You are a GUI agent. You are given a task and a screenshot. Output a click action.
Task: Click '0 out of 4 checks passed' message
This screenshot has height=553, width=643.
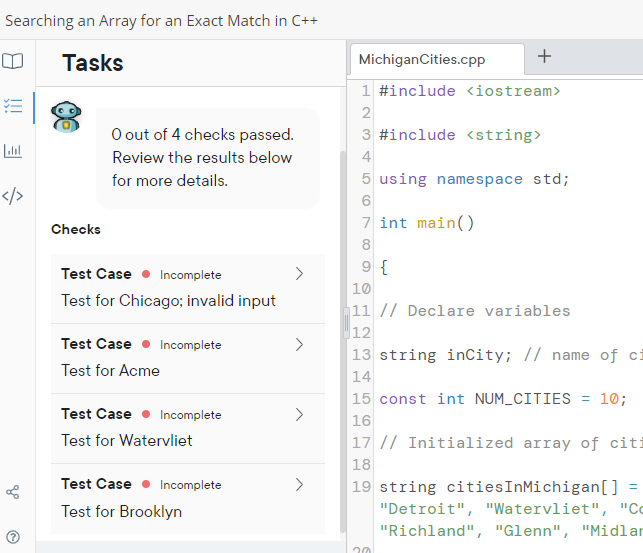(203, 135)
